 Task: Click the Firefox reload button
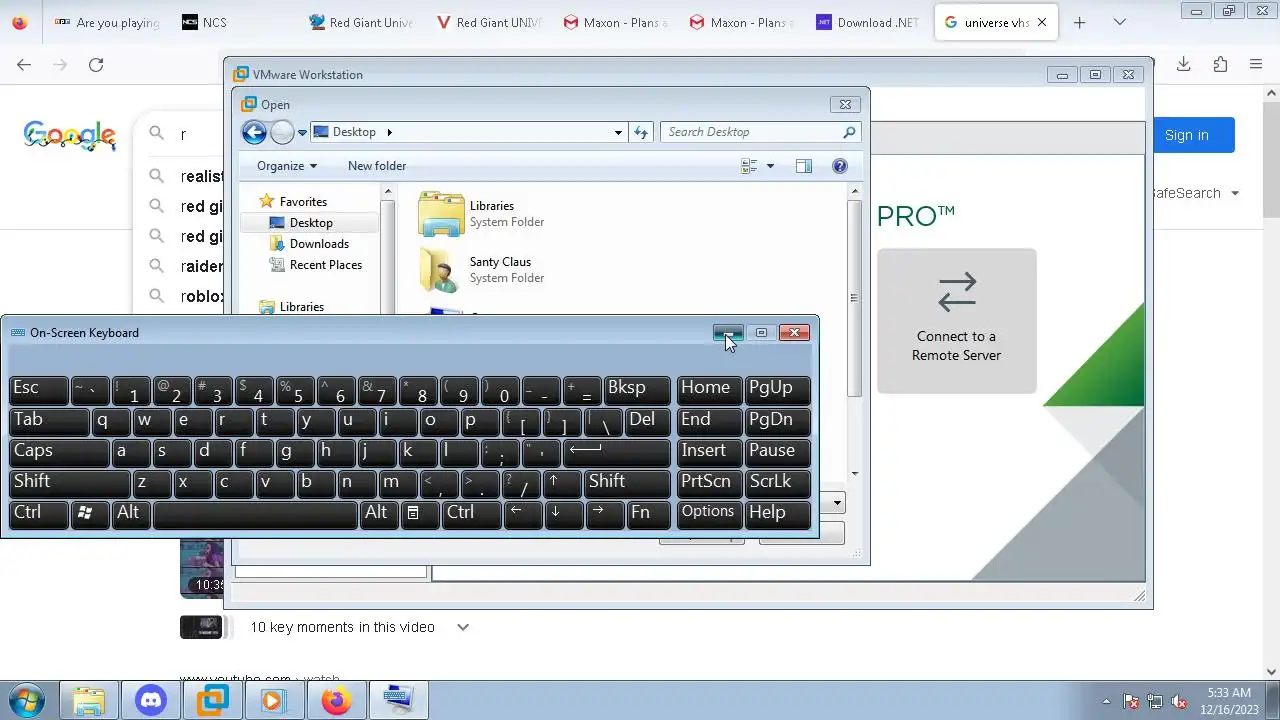coord(96,64)
